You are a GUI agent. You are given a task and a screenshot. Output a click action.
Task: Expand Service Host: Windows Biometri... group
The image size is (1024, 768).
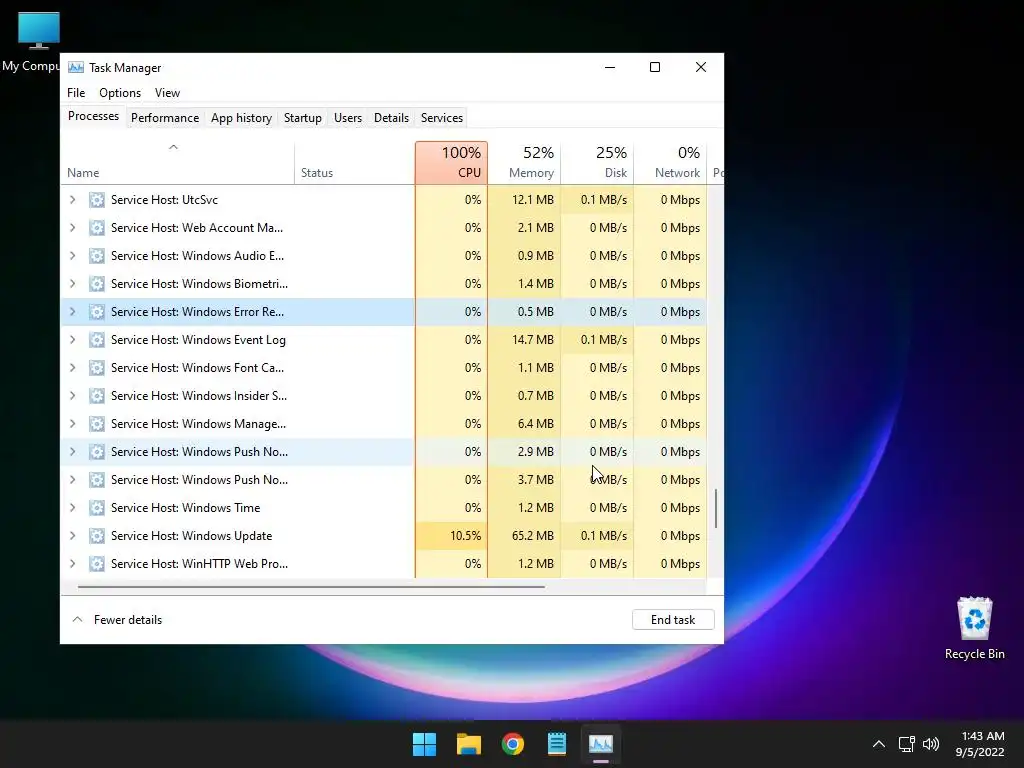(72, 284)
